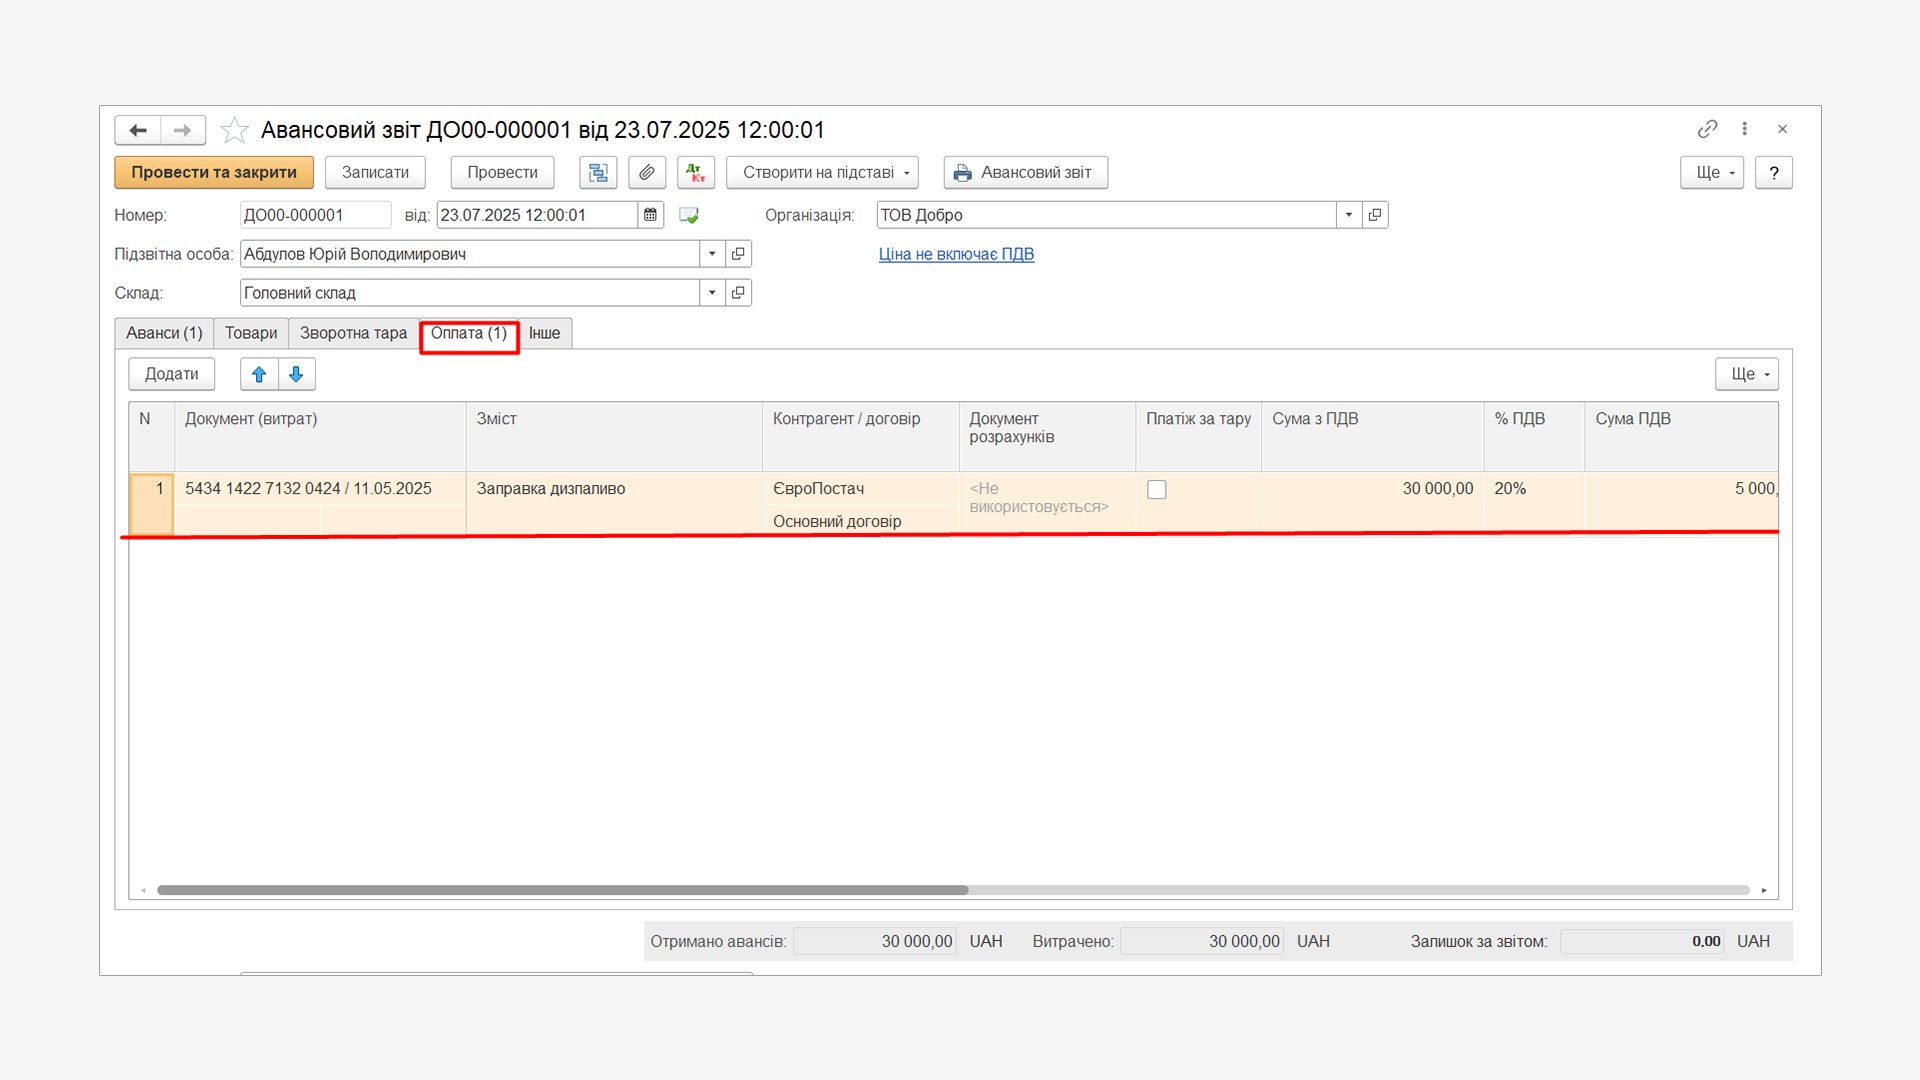1920x1080 pixels.
Task: Click the Ціна не включає ПДВ link
Action: (x=956, y=254)
